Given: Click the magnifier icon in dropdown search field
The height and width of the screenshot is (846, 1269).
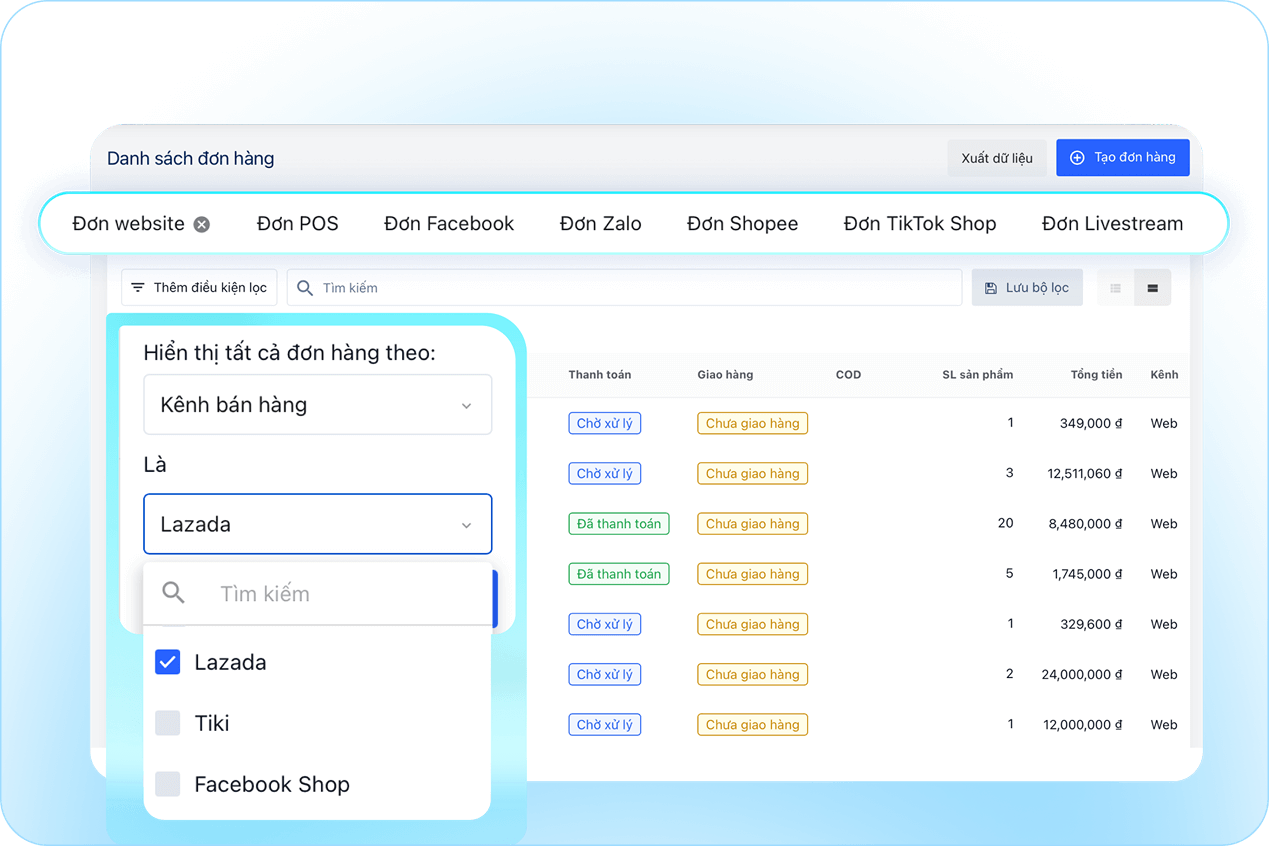Looking at the screenshot, I should coord(172,592).
